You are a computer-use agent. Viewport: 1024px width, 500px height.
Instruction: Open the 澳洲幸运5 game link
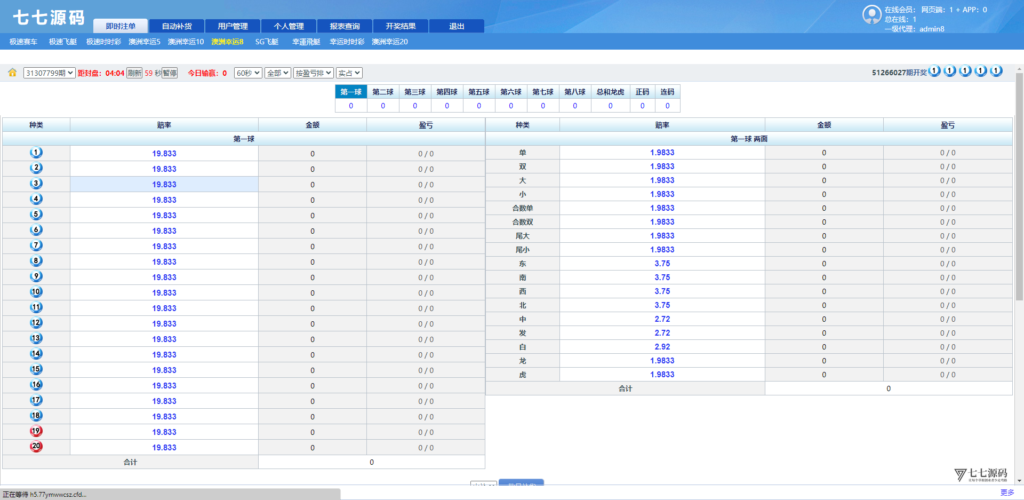coord(144,42)
